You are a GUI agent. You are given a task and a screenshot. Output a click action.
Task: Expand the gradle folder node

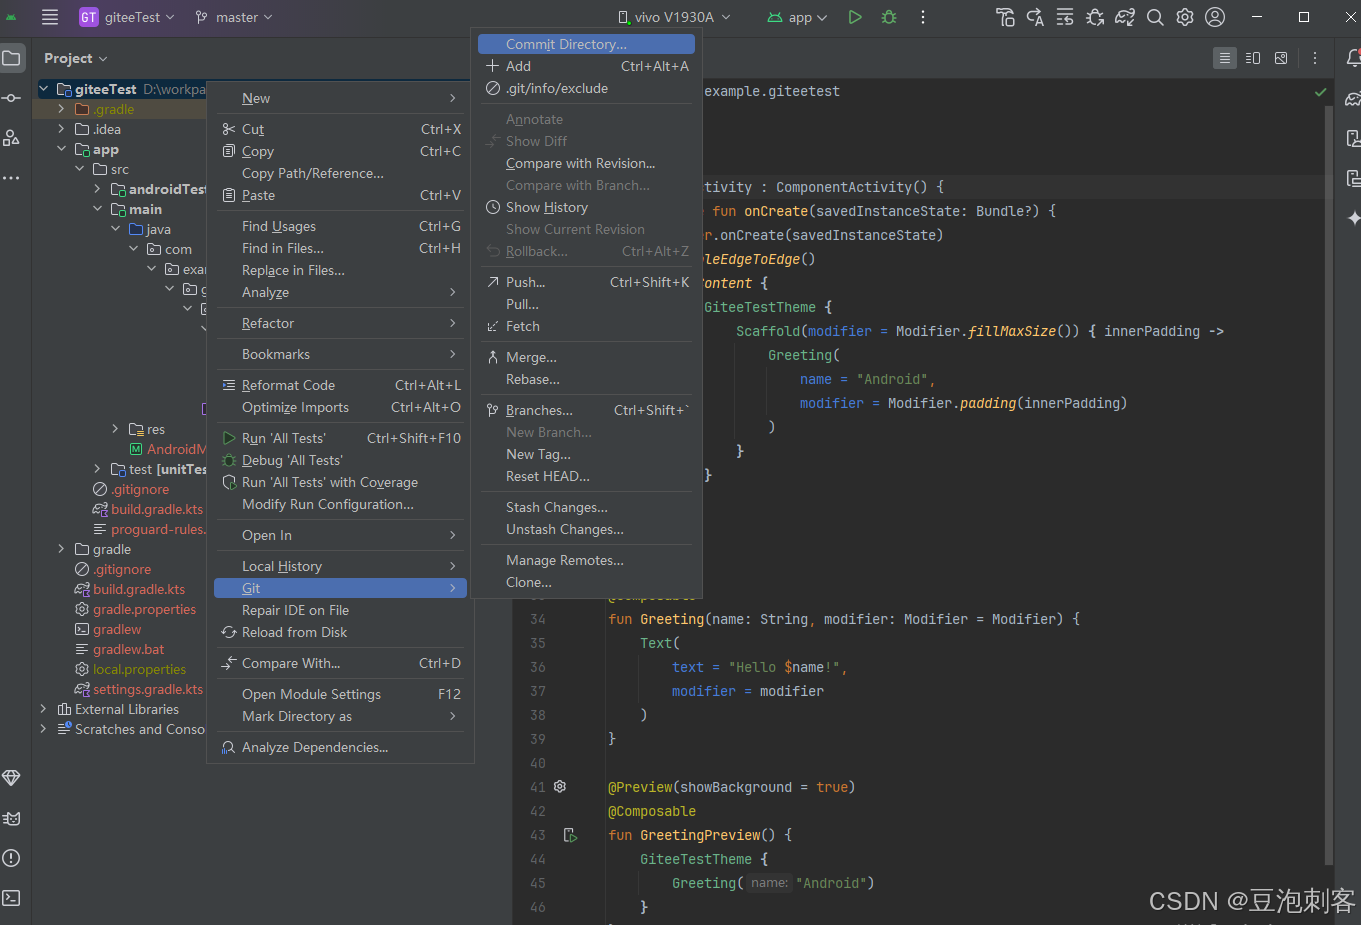click(x=61, y=548)
